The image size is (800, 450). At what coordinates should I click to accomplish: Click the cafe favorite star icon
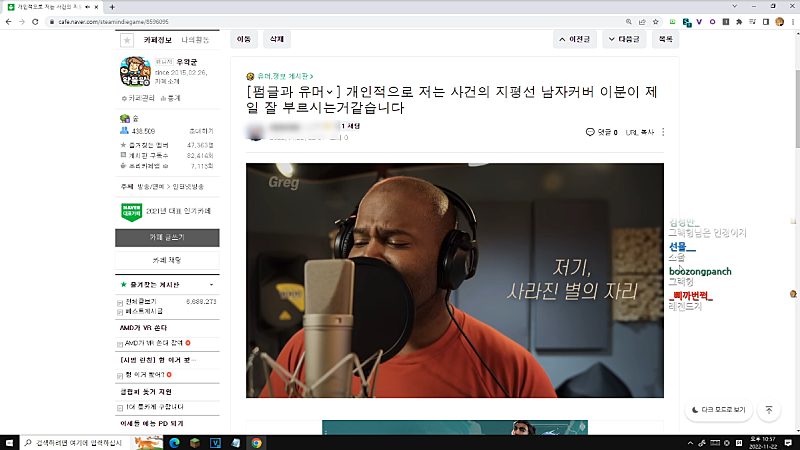point(126,40)
